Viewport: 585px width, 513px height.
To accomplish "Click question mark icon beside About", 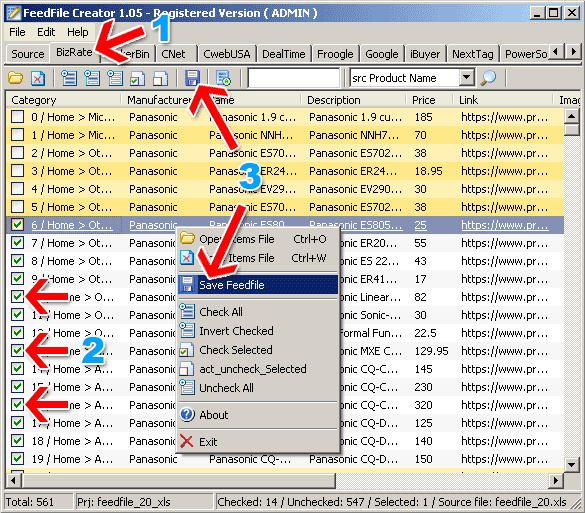I will pos(187,415).
